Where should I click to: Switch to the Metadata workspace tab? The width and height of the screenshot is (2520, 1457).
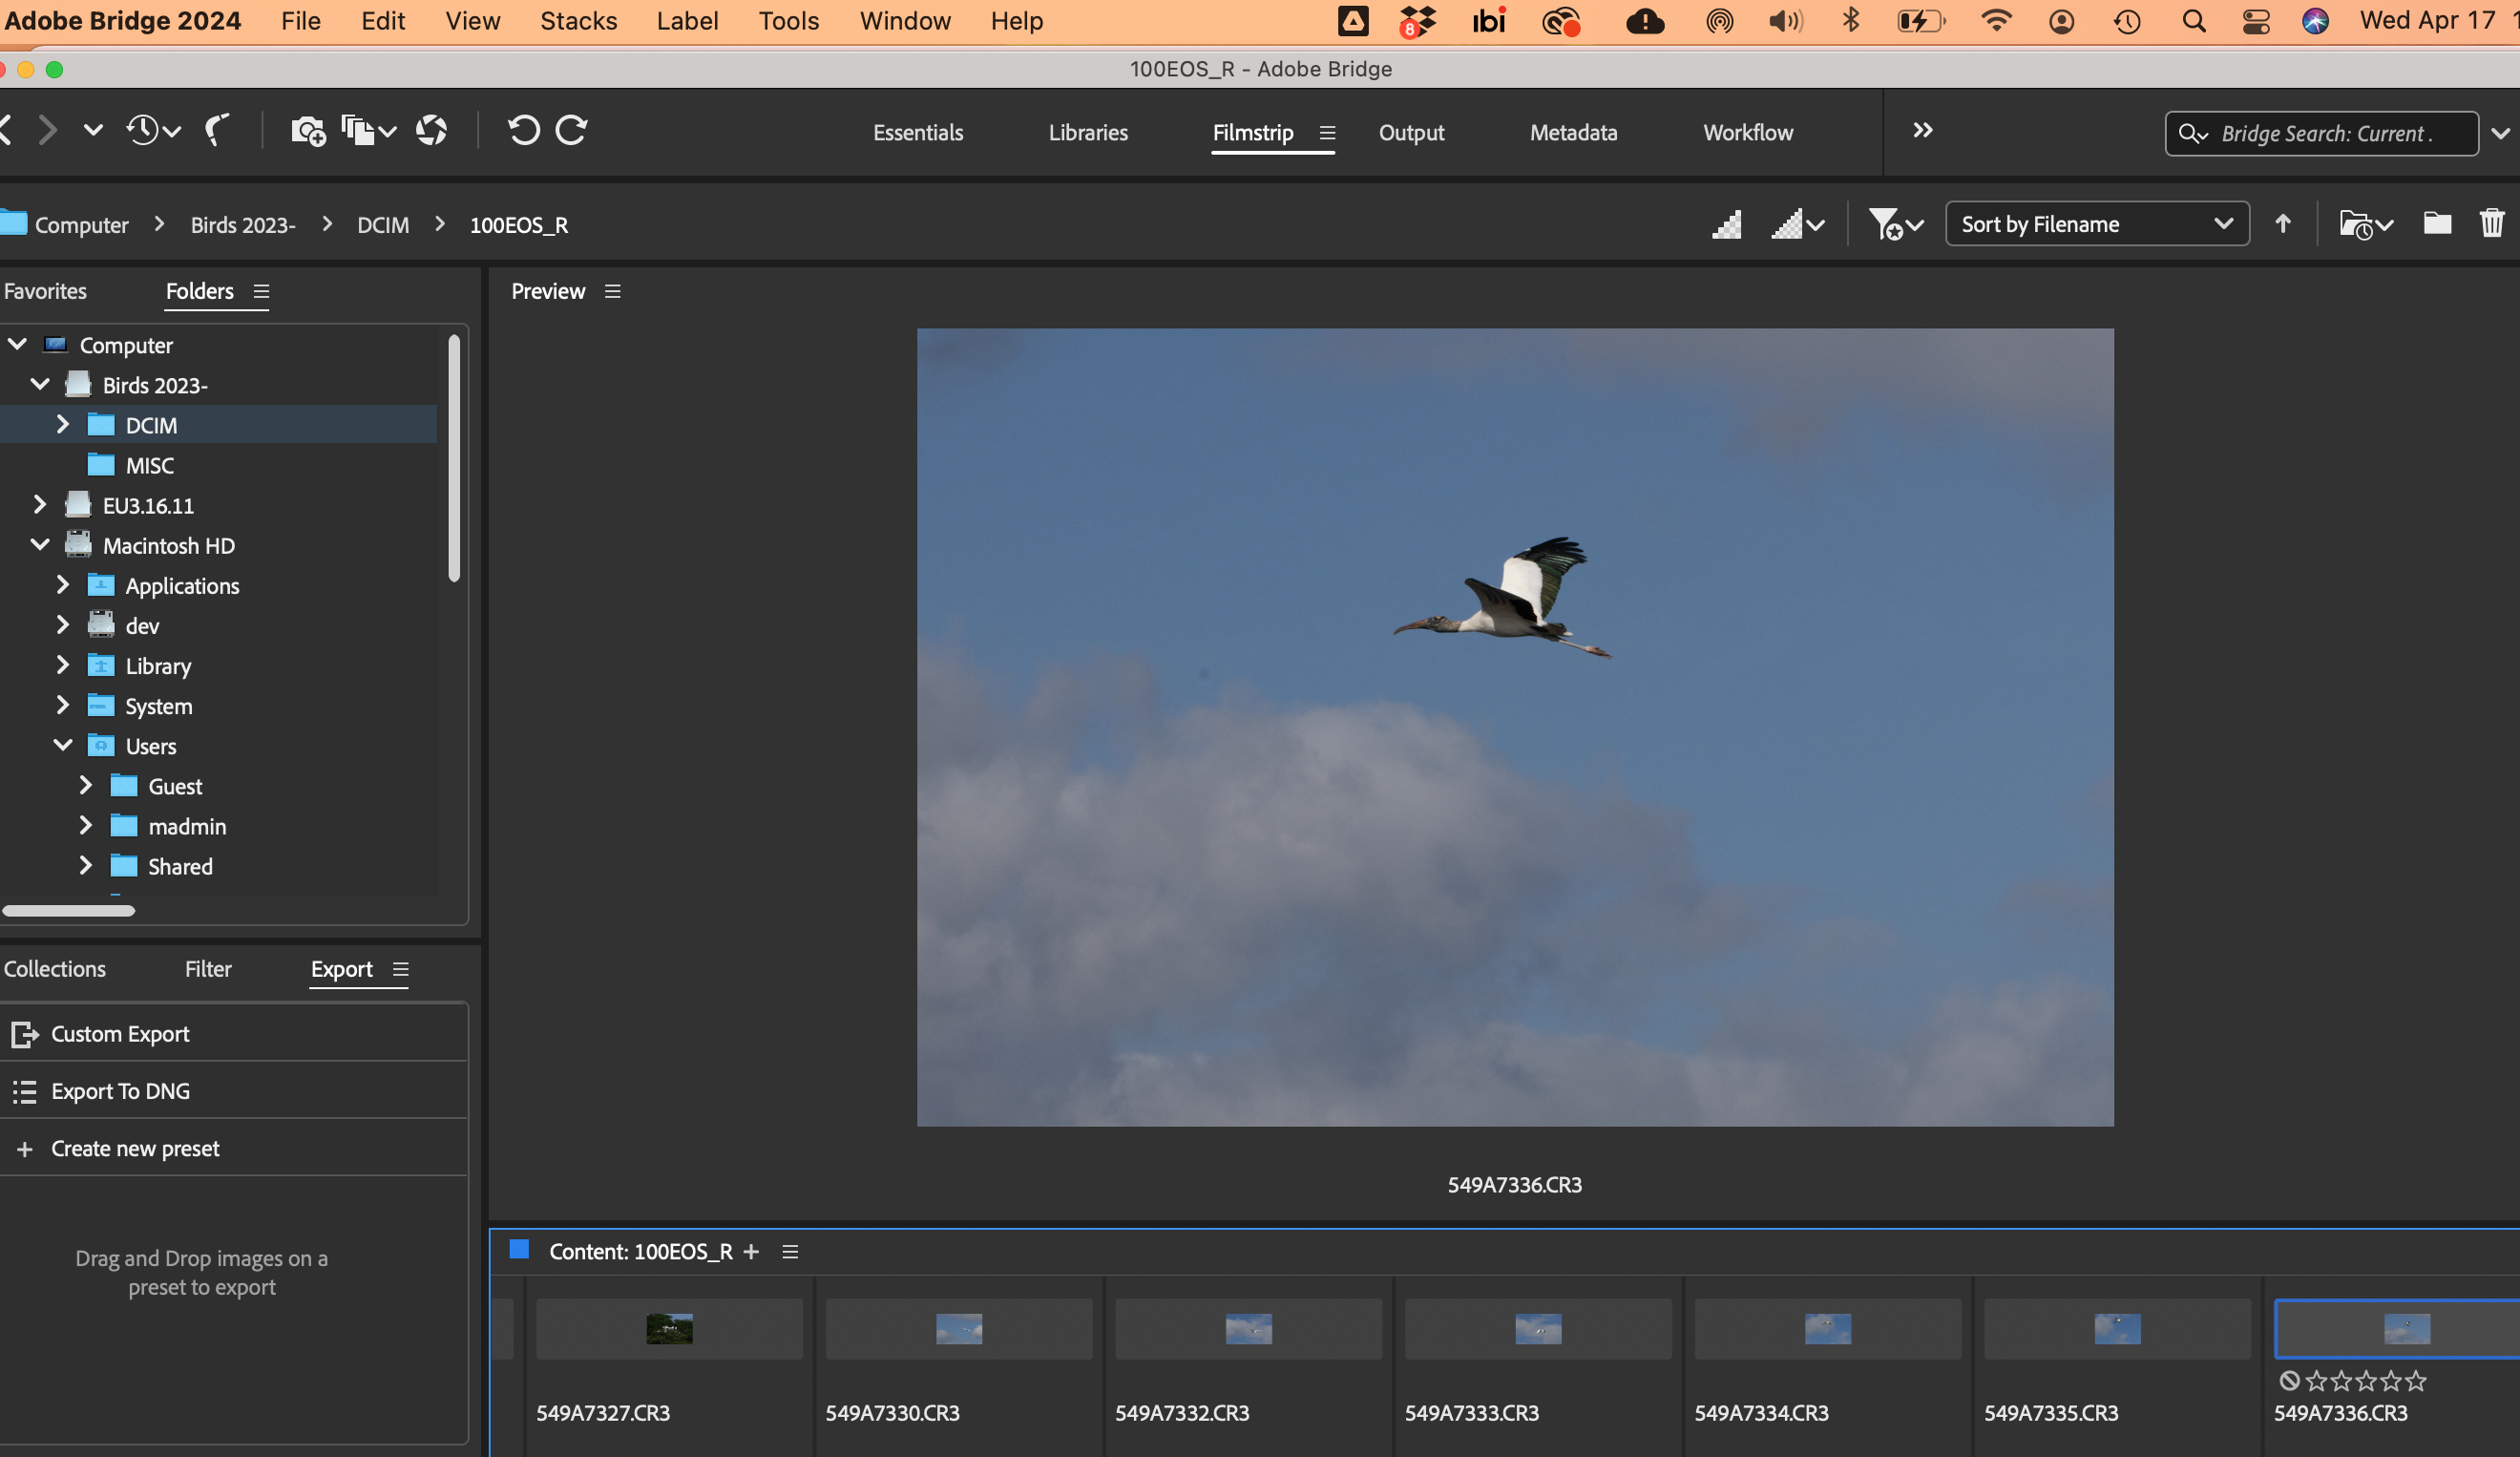(1573, 132)
